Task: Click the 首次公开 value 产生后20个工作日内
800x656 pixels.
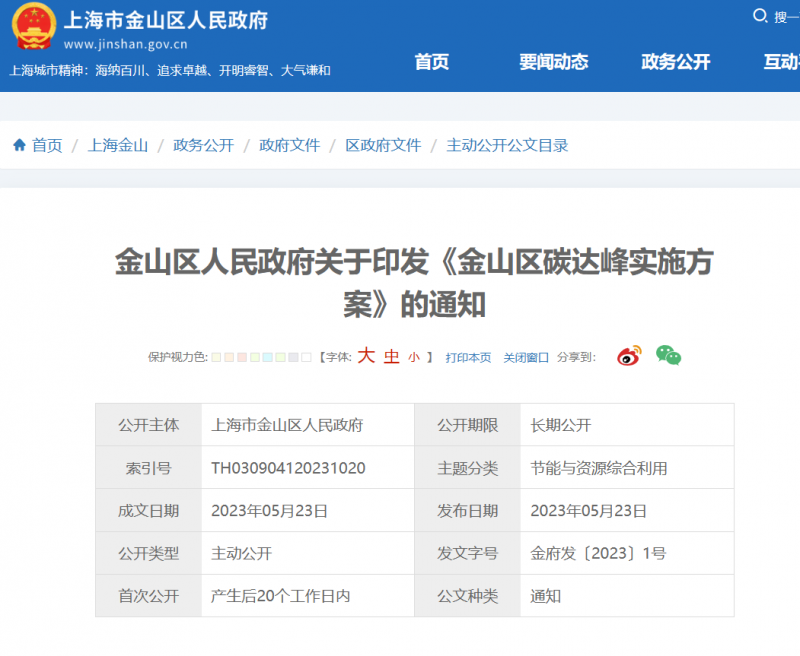Action: [281, 596]
